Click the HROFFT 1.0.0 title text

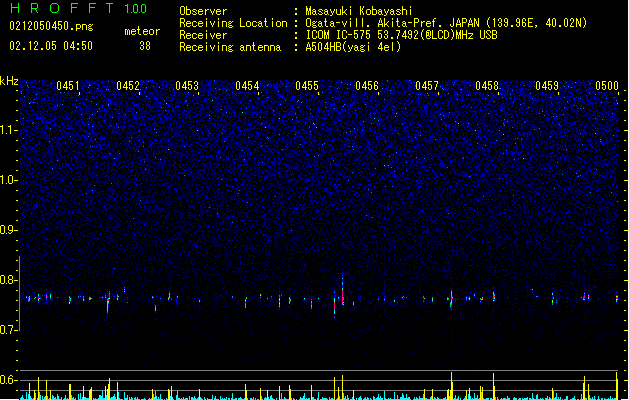[x=78, y=8]
